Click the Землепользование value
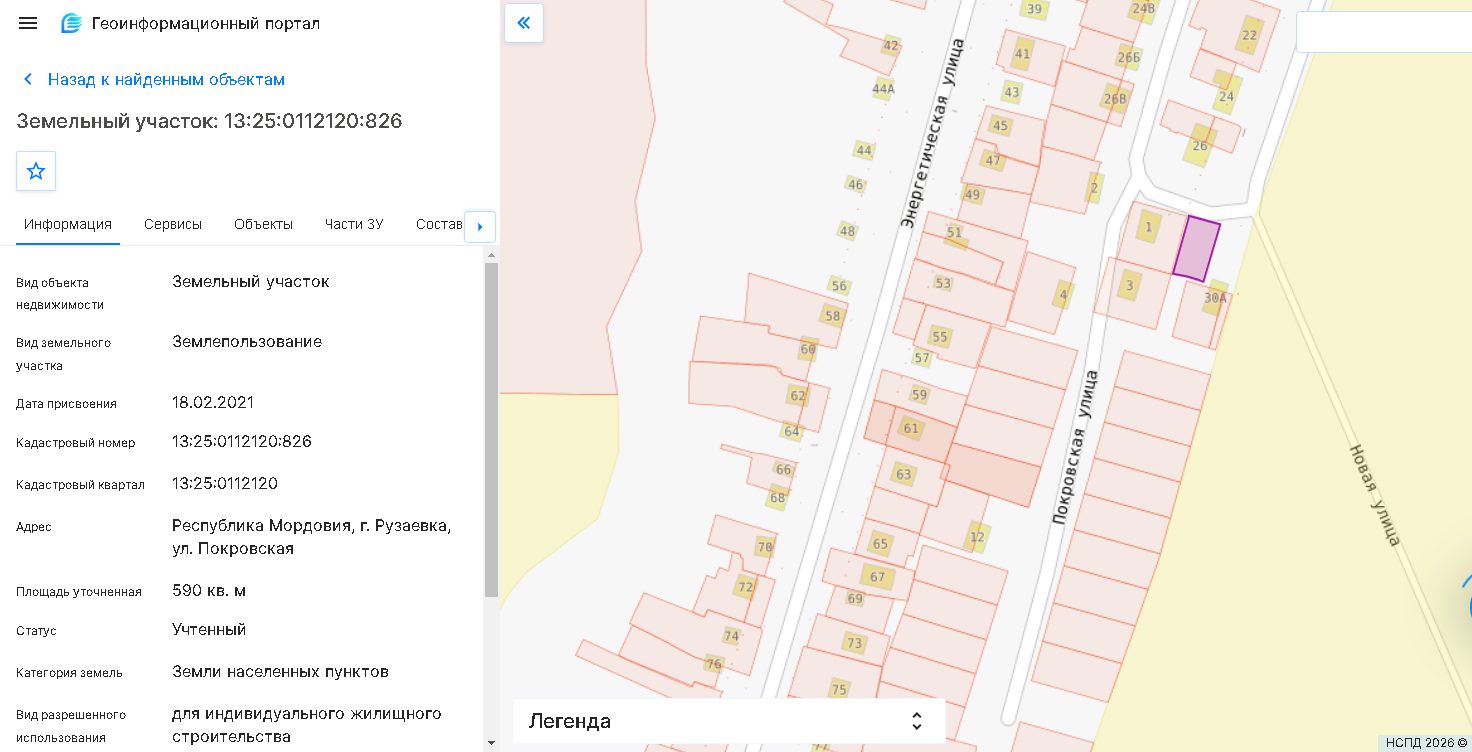This screenshot has height=752, width=1472. [247, 341]
